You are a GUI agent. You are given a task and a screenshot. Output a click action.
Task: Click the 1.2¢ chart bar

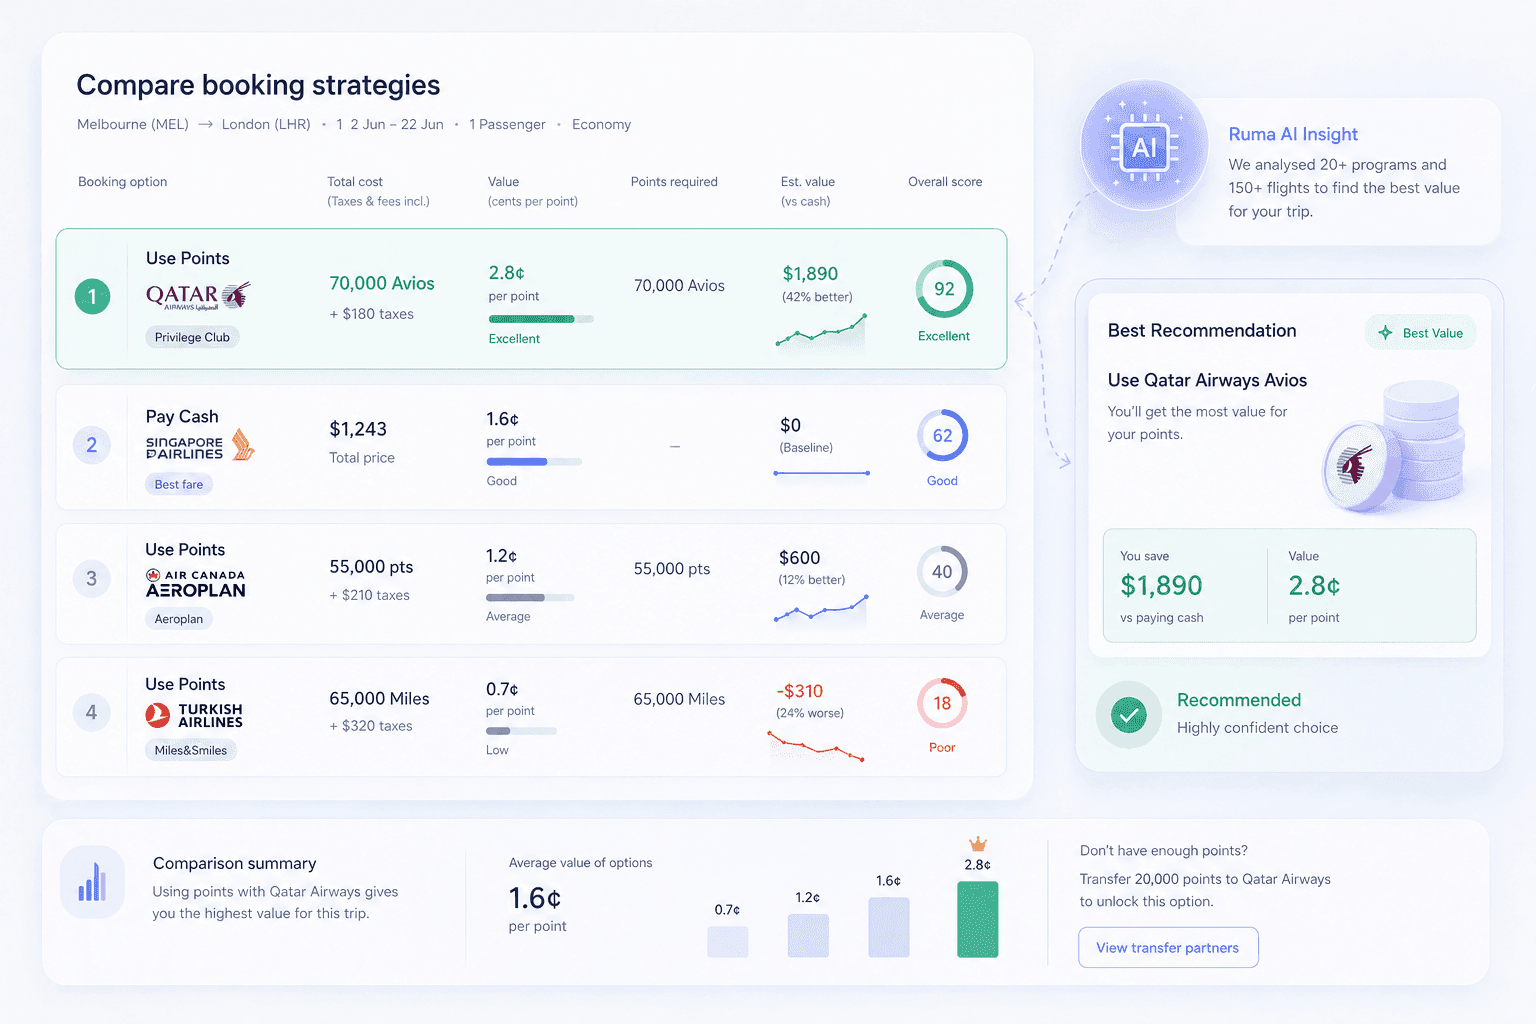(808, 936)
